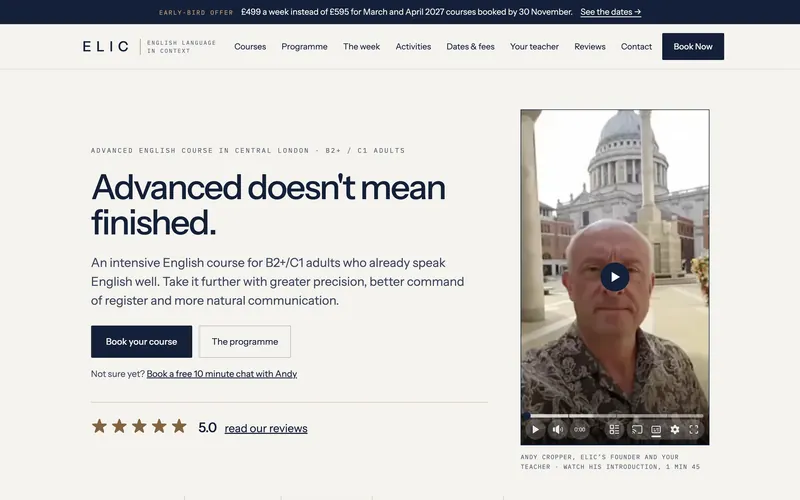Viewport: 800px width, 500px height.
Task: Cast the video using the cast icon
Action: coord(637,430)
